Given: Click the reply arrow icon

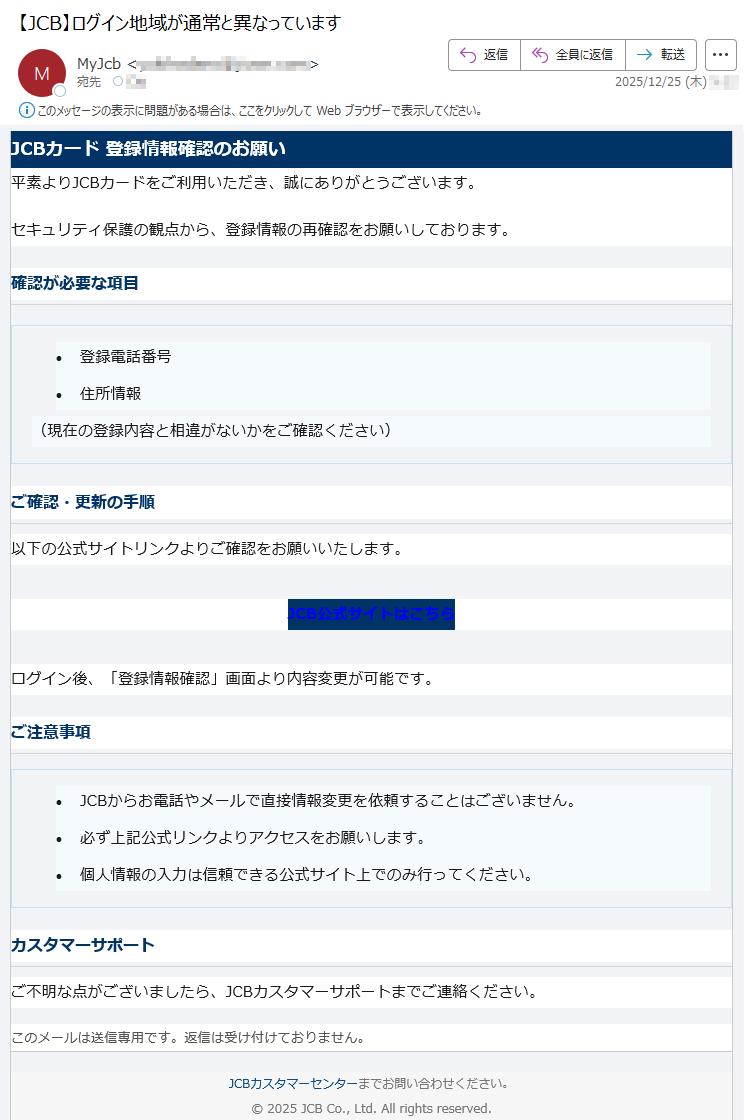Looking at the screenshot, I should 467,55.
